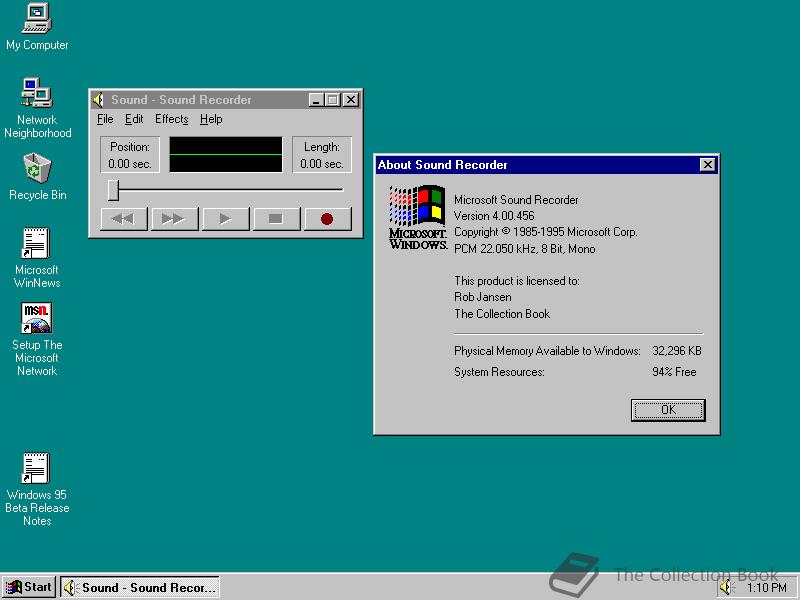The width and height of the screenshot is (800, 600).
Task: Click the Play button in Sound Recorder
Action: (x=226, y=219)
